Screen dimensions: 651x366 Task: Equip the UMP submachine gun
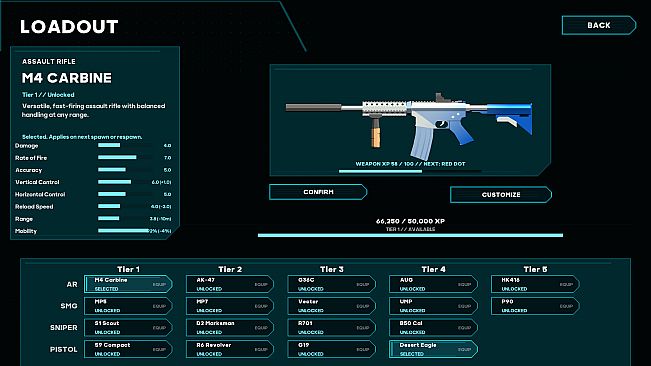[433, 306]
